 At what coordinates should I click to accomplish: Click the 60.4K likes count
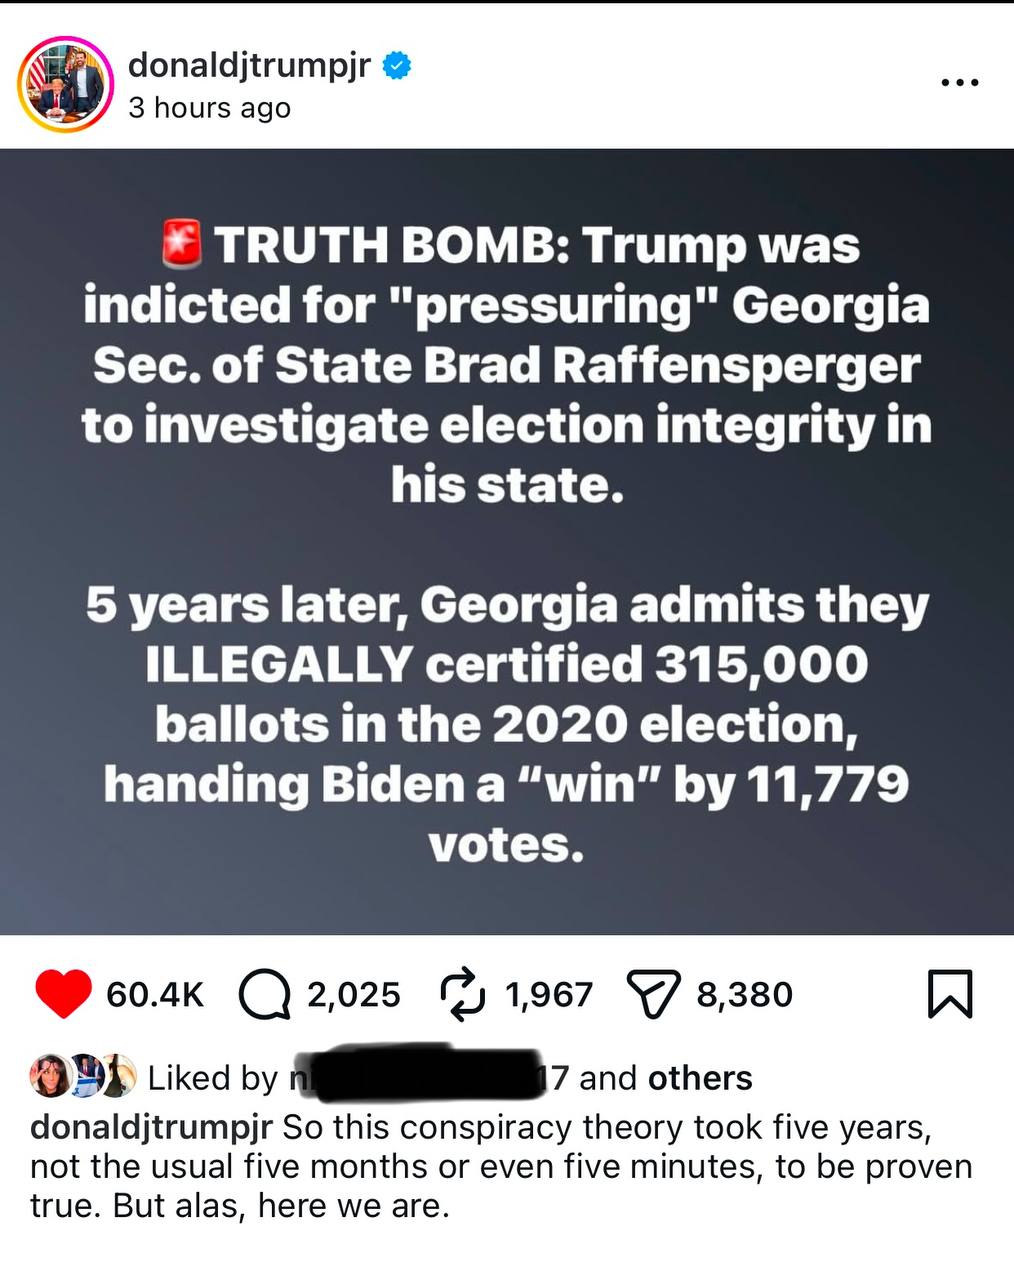pyautogui.click(x=155, y=994)
